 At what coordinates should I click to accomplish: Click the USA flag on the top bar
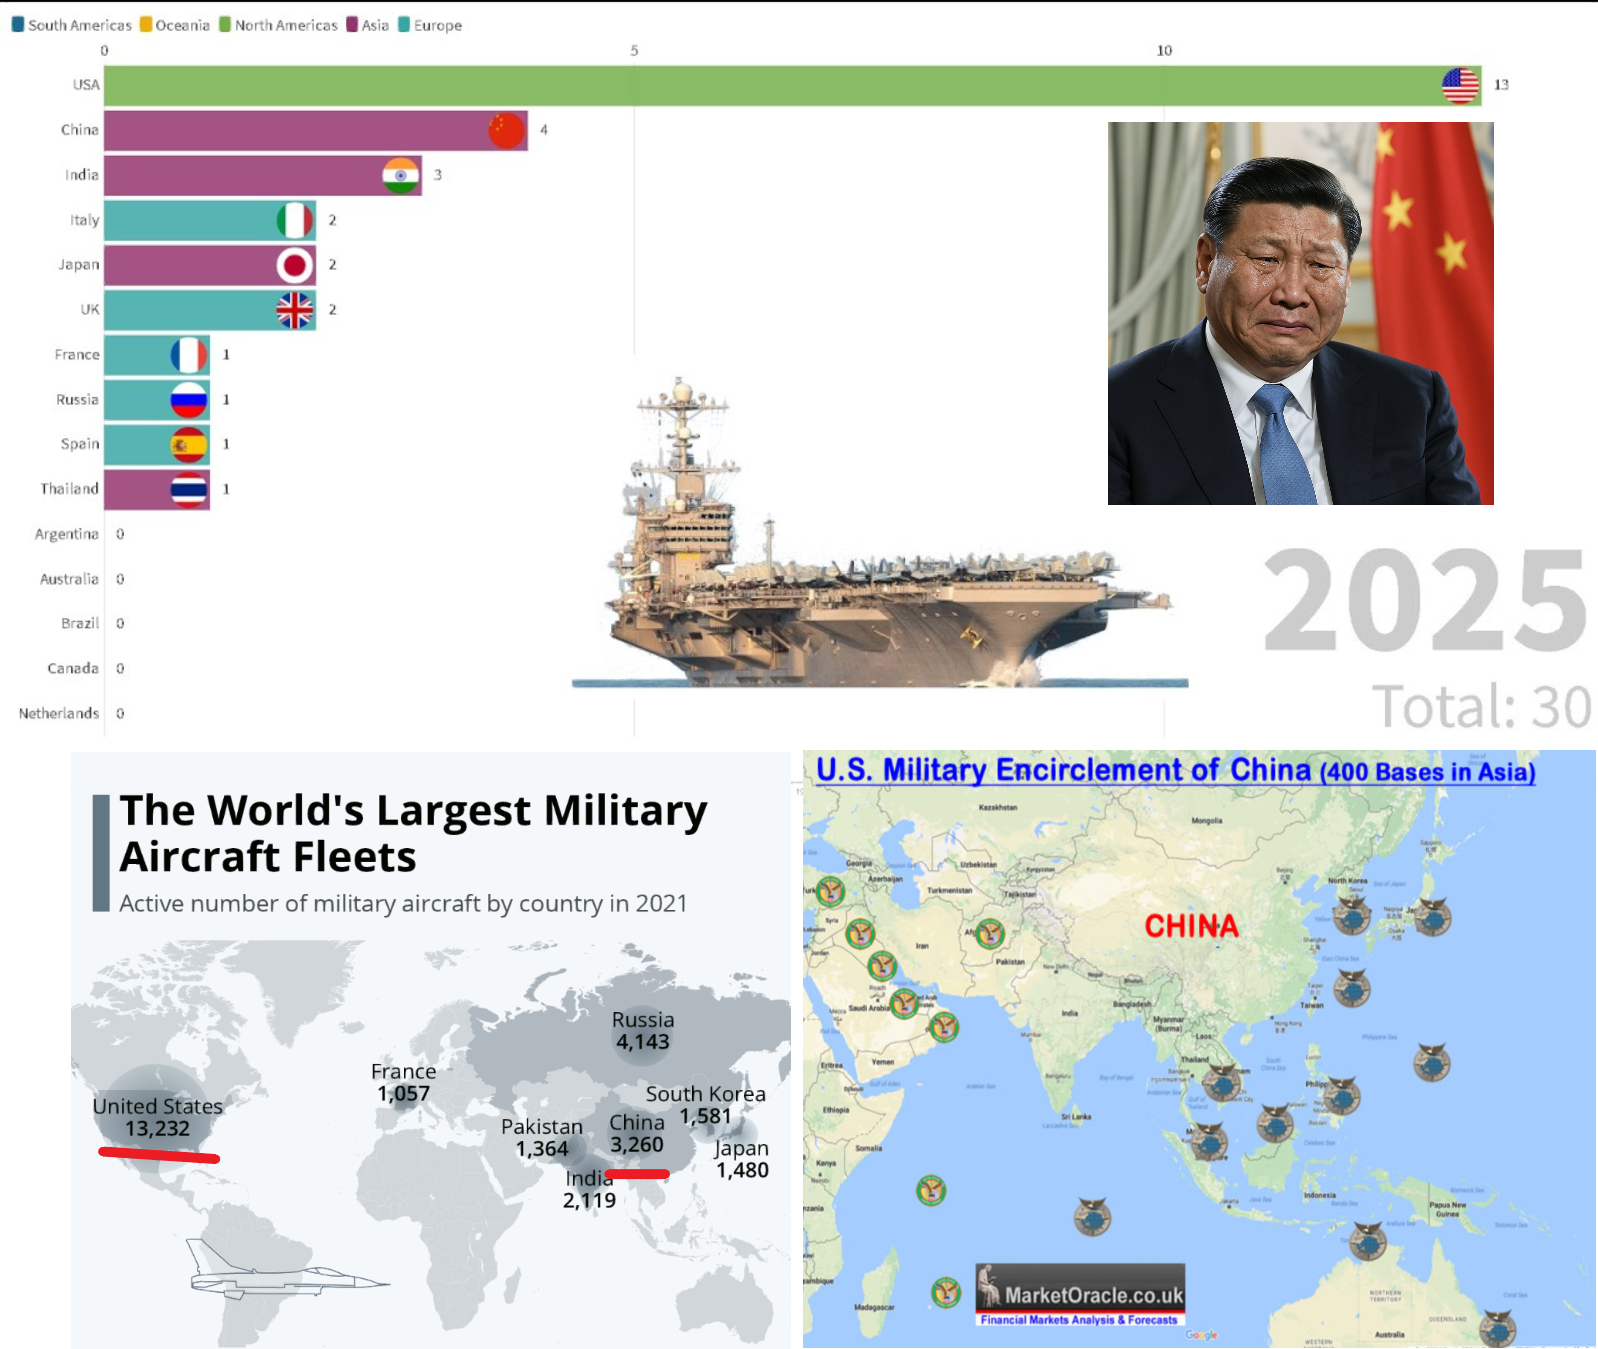point(1460,85)
